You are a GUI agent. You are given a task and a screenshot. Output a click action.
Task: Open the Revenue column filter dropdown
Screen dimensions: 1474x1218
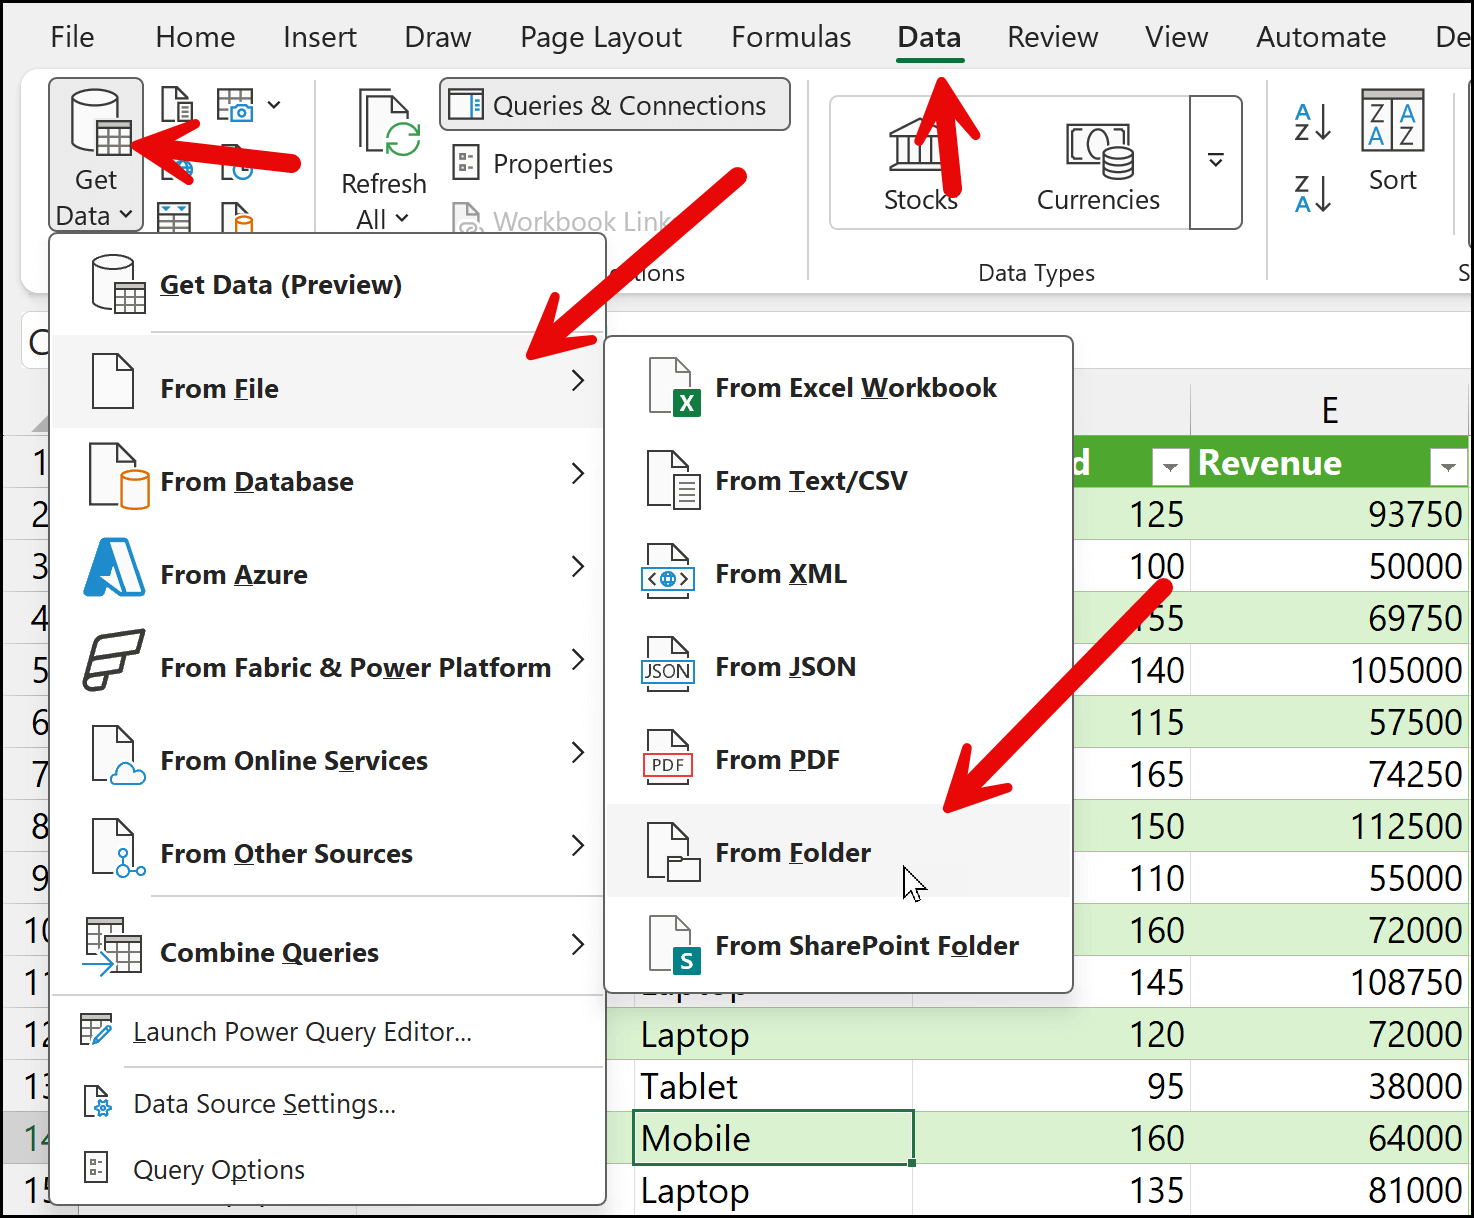[1447, 465]
